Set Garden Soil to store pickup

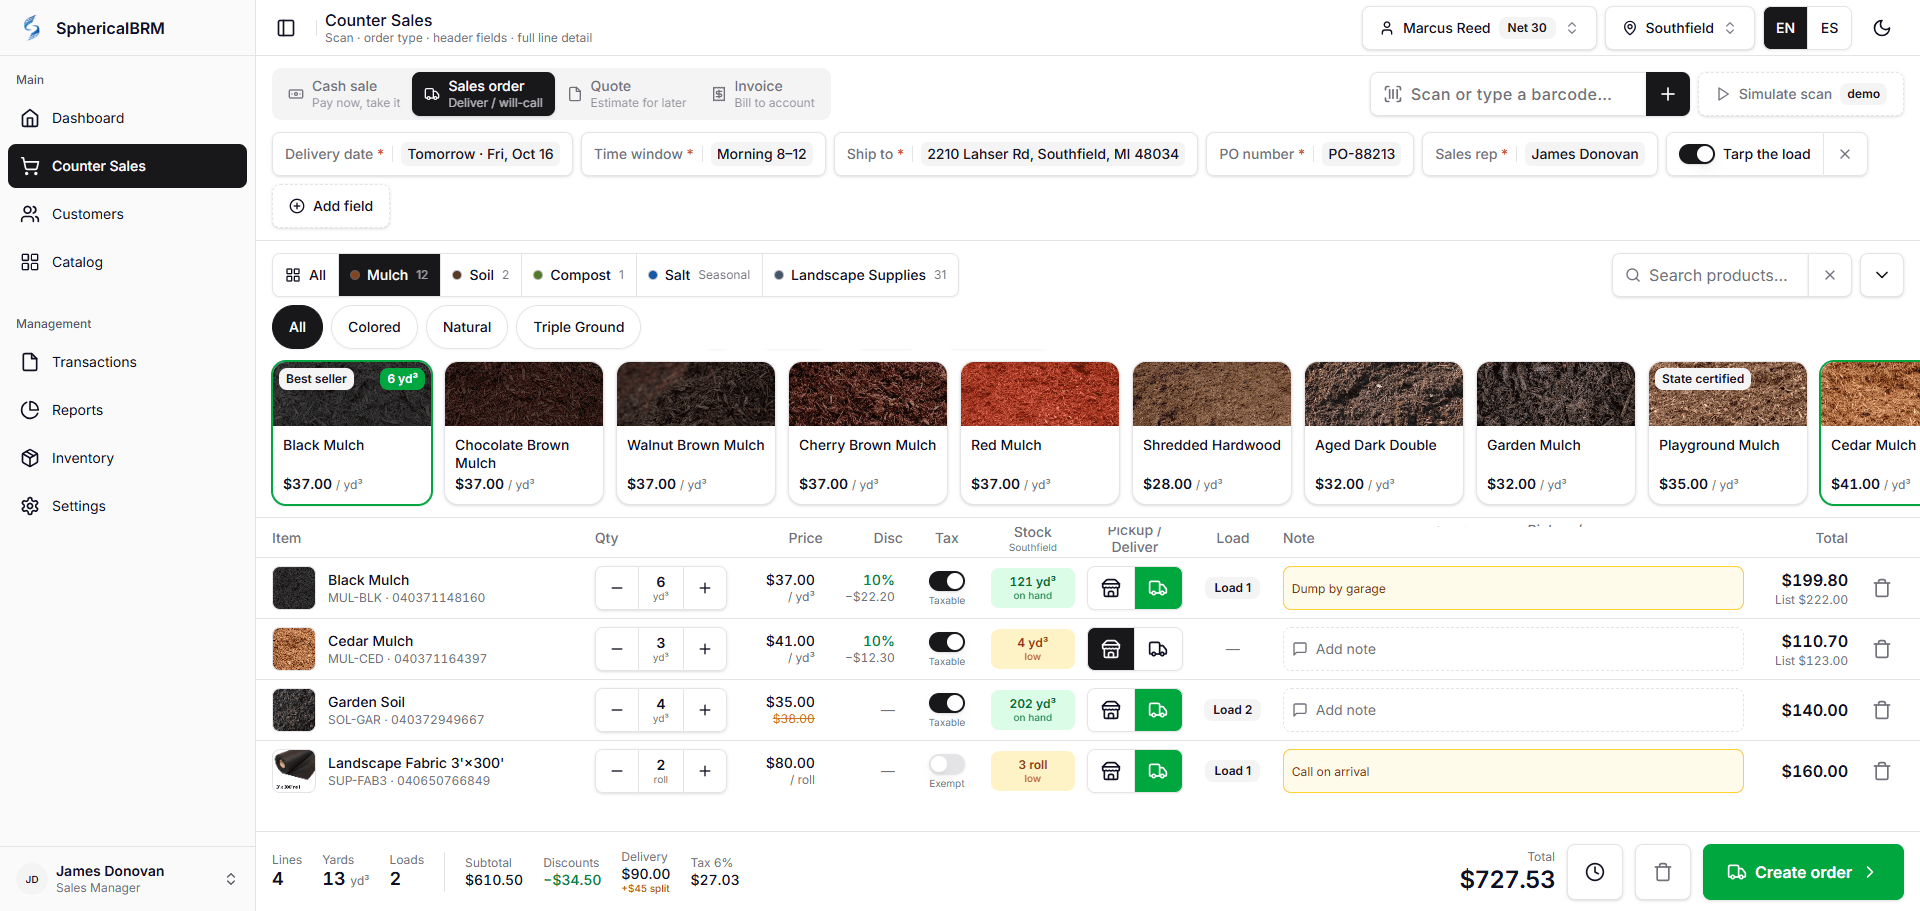coord(1111,710)
